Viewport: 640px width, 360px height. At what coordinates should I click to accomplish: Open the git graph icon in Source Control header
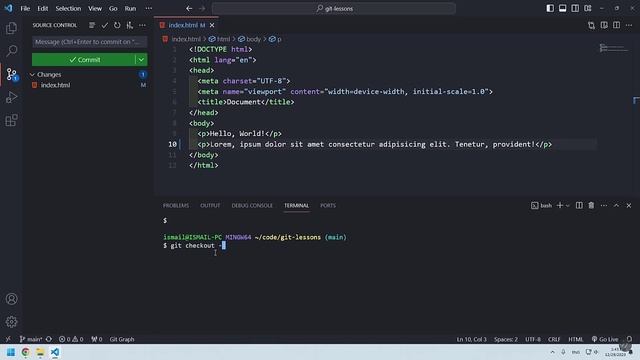pos(130,25)
